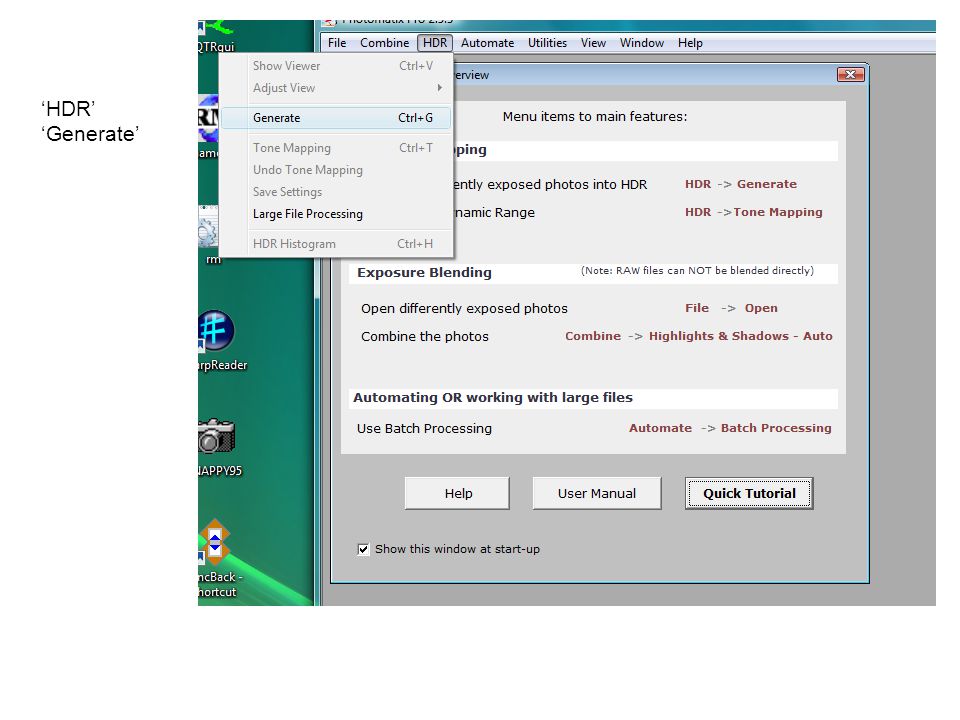Viewport: 960px width, 720px height.
Task: Click Combine the photos text
Action: click(425, 337)
